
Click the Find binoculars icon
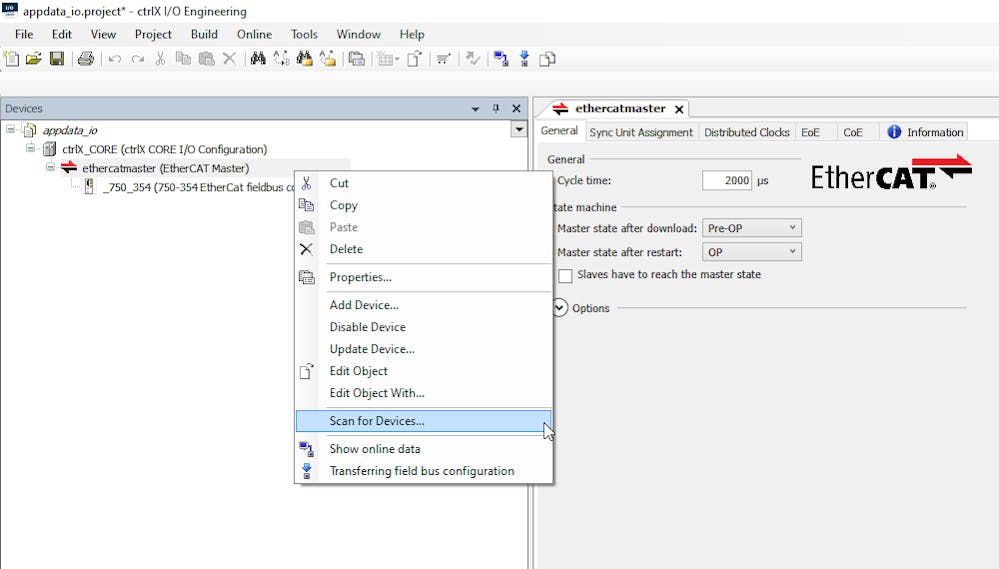pos(258,59)
